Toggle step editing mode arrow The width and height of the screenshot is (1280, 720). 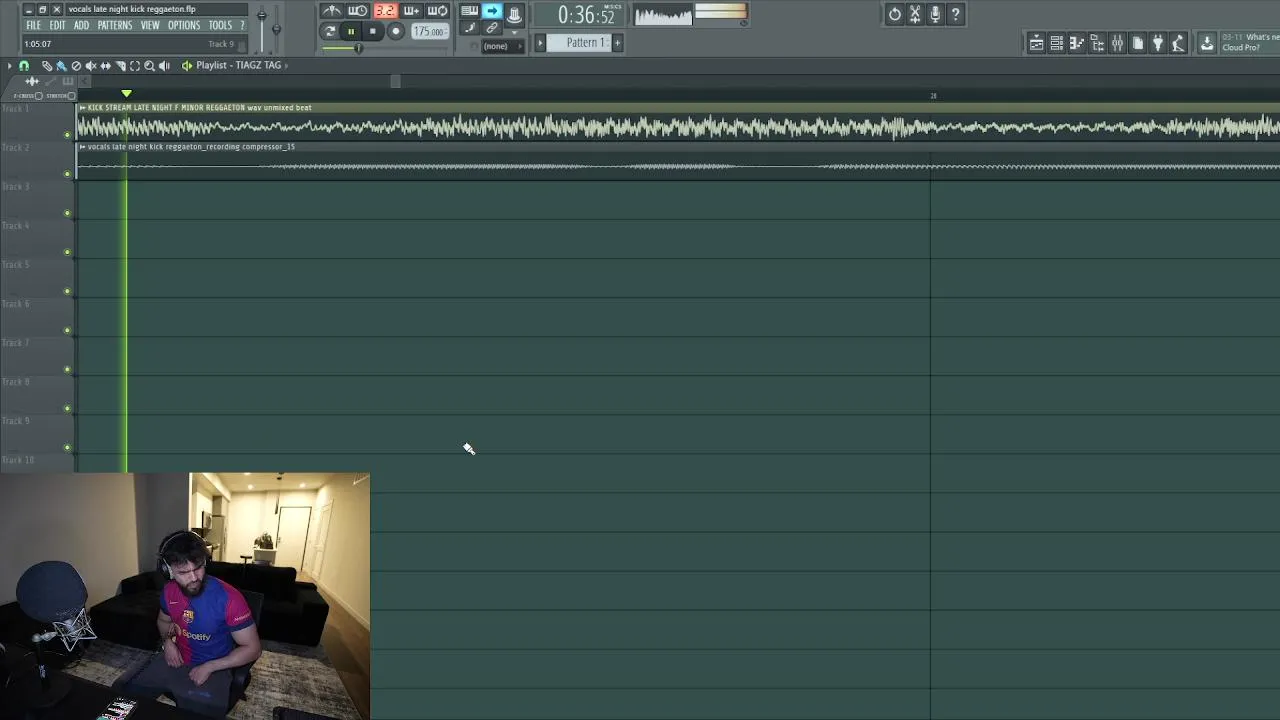point(492,11)
